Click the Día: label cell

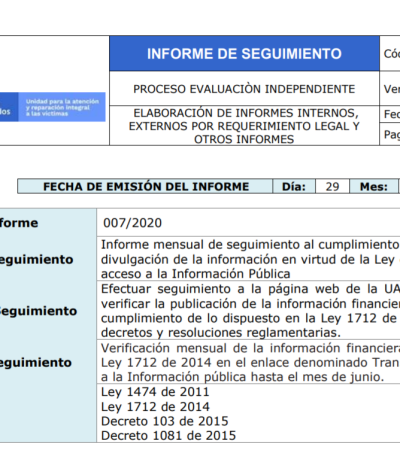coord(294,186)
